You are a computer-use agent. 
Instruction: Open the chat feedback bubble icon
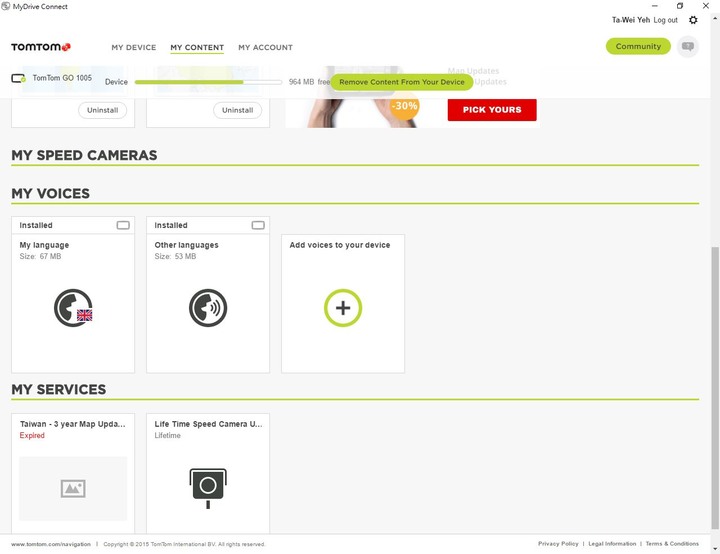(x=687, y=46)
